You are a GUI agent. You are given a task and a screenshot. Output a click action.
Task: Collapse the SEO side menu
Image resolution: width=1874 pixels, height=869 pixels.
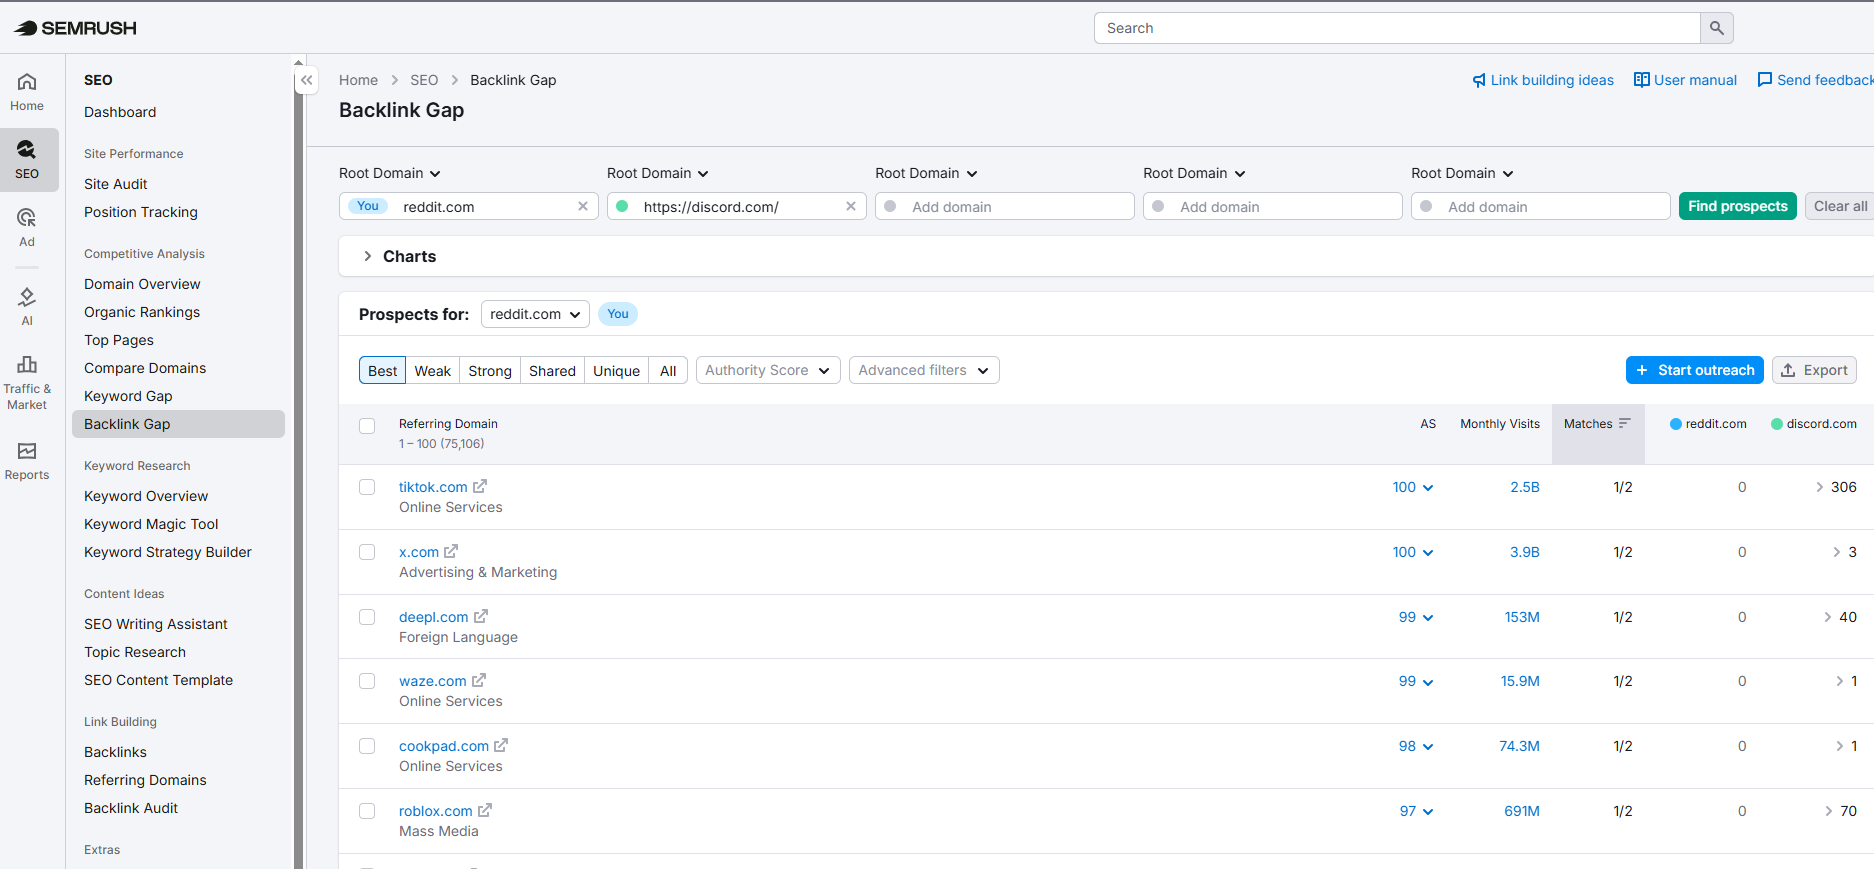pos(307,80)
